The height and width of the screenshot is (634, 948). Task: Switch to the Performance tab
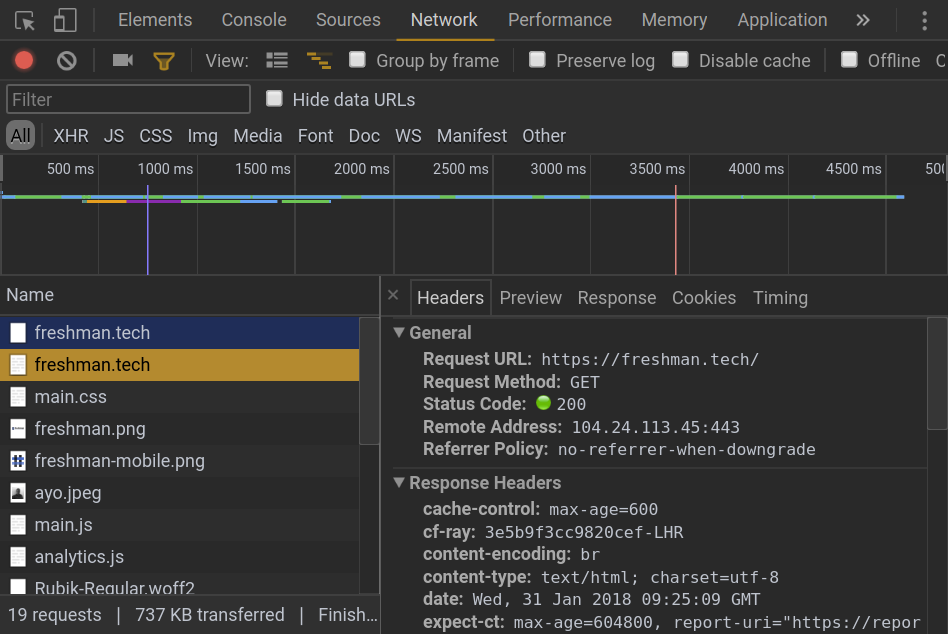coord(559,20)
